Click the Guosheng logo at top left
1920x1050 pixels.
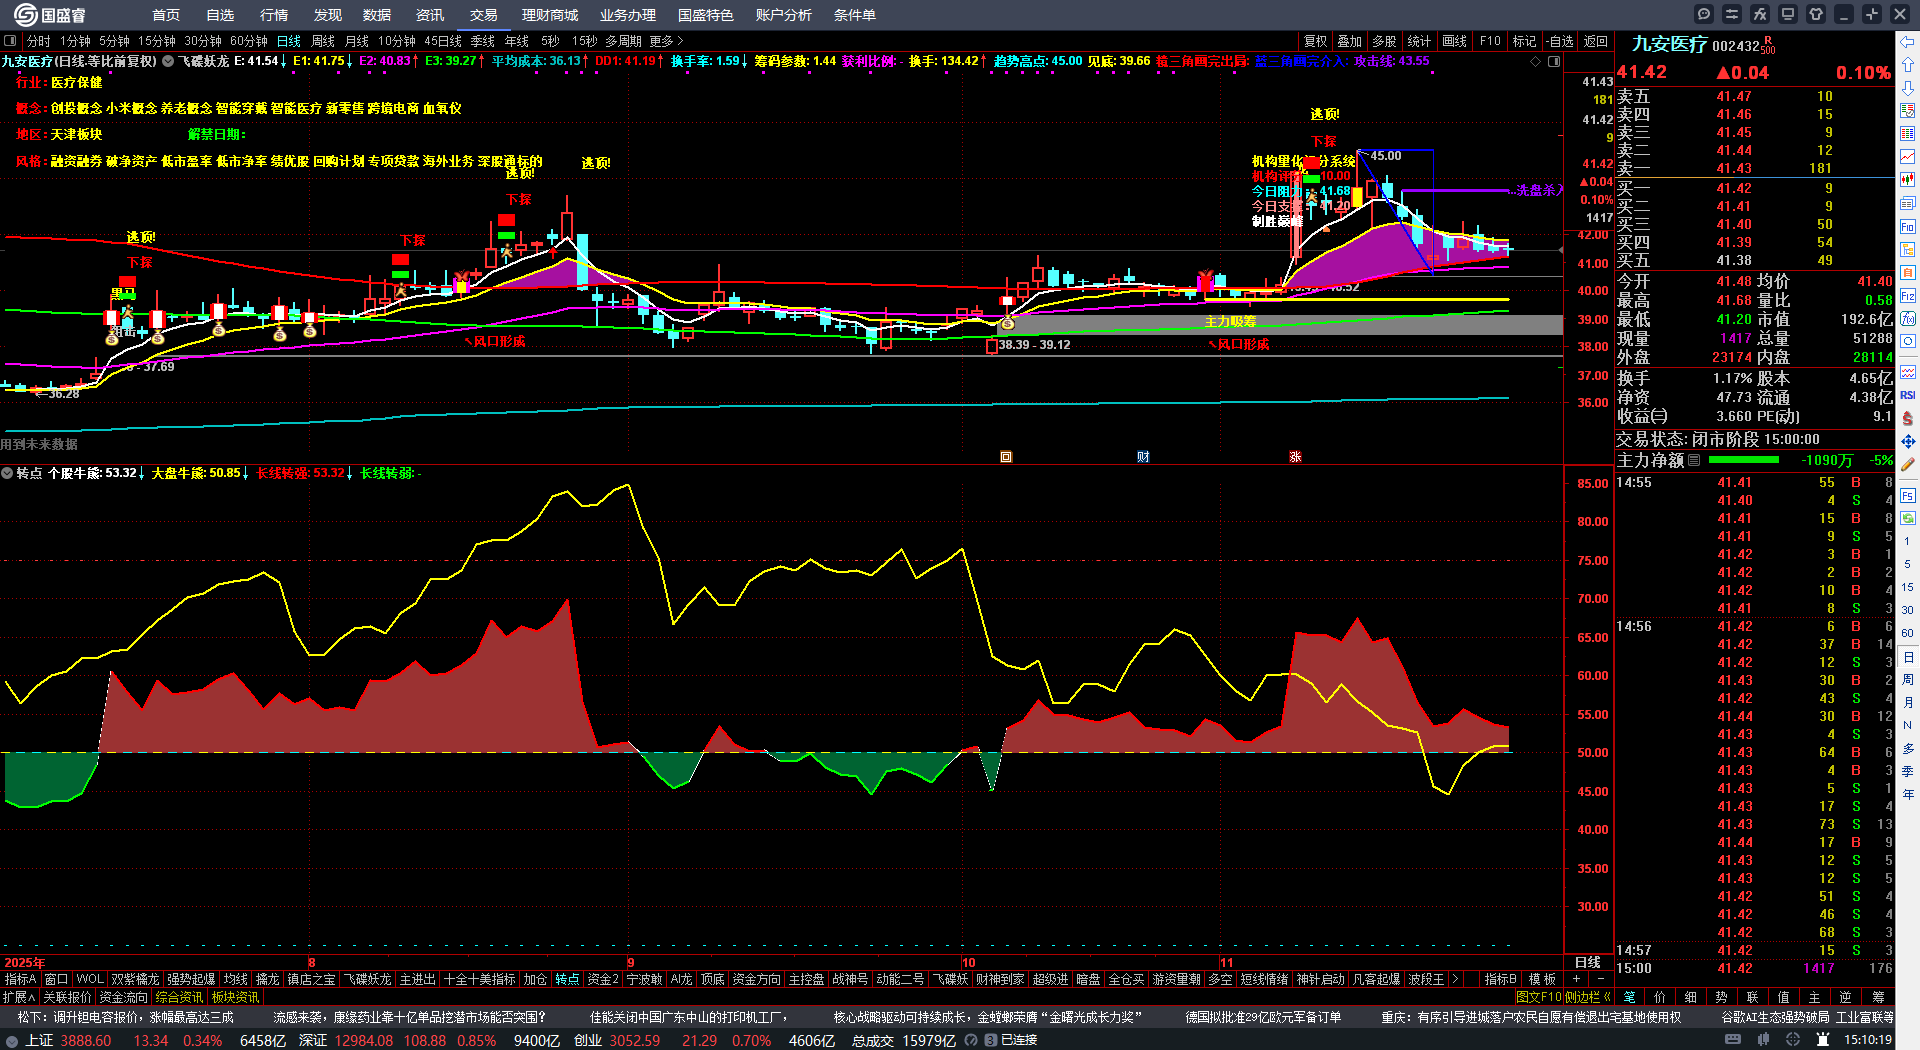pyautogui.click(x=50, y=15)
